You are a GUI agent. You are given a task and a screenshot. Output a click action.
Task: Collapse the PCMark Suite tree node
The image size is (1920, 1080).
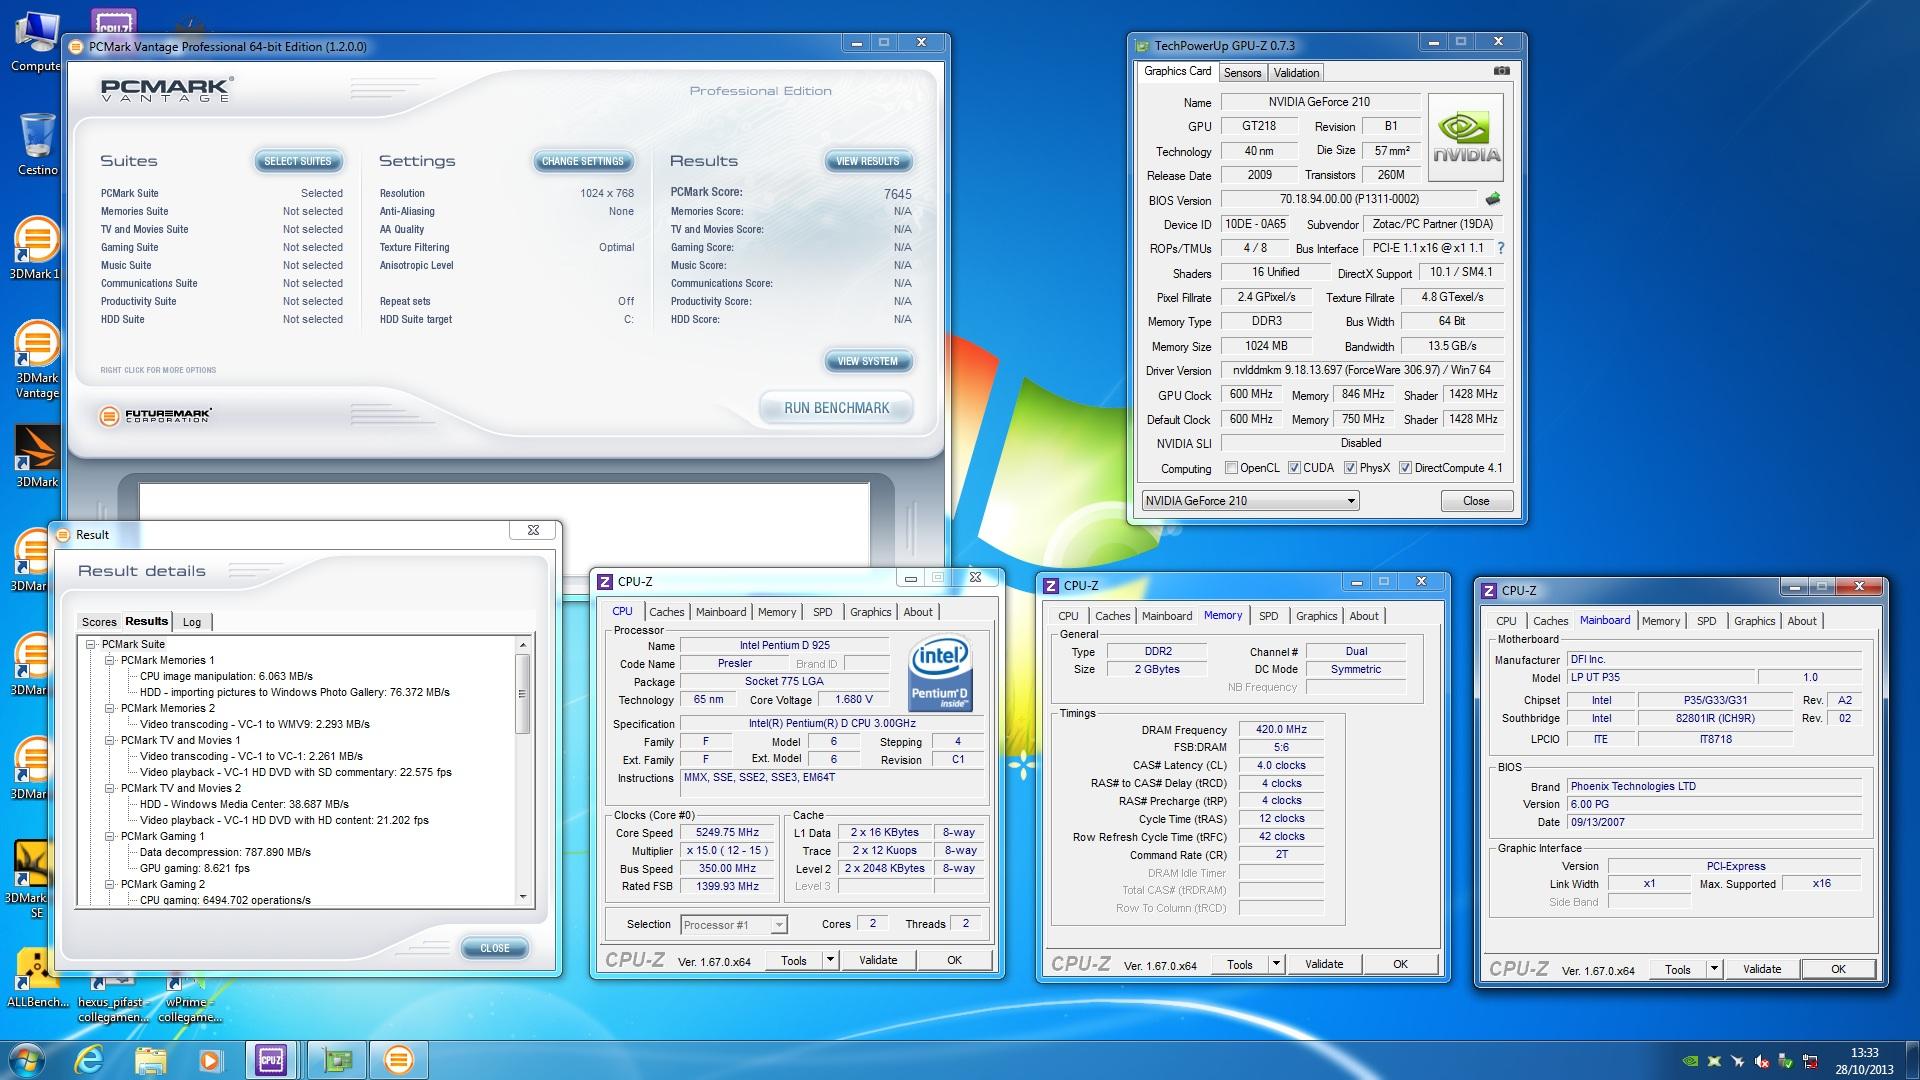pyautogui.click(x=91, y=645)
